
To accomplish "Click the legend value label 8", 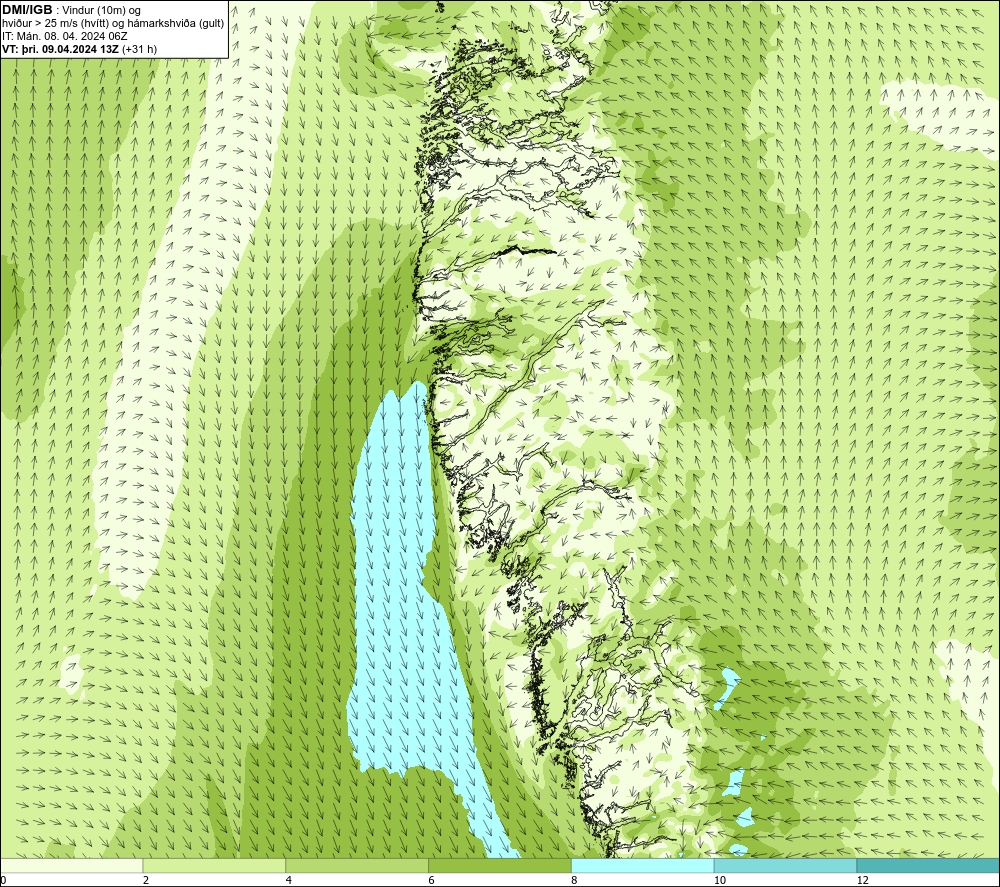I will [575, 880].
